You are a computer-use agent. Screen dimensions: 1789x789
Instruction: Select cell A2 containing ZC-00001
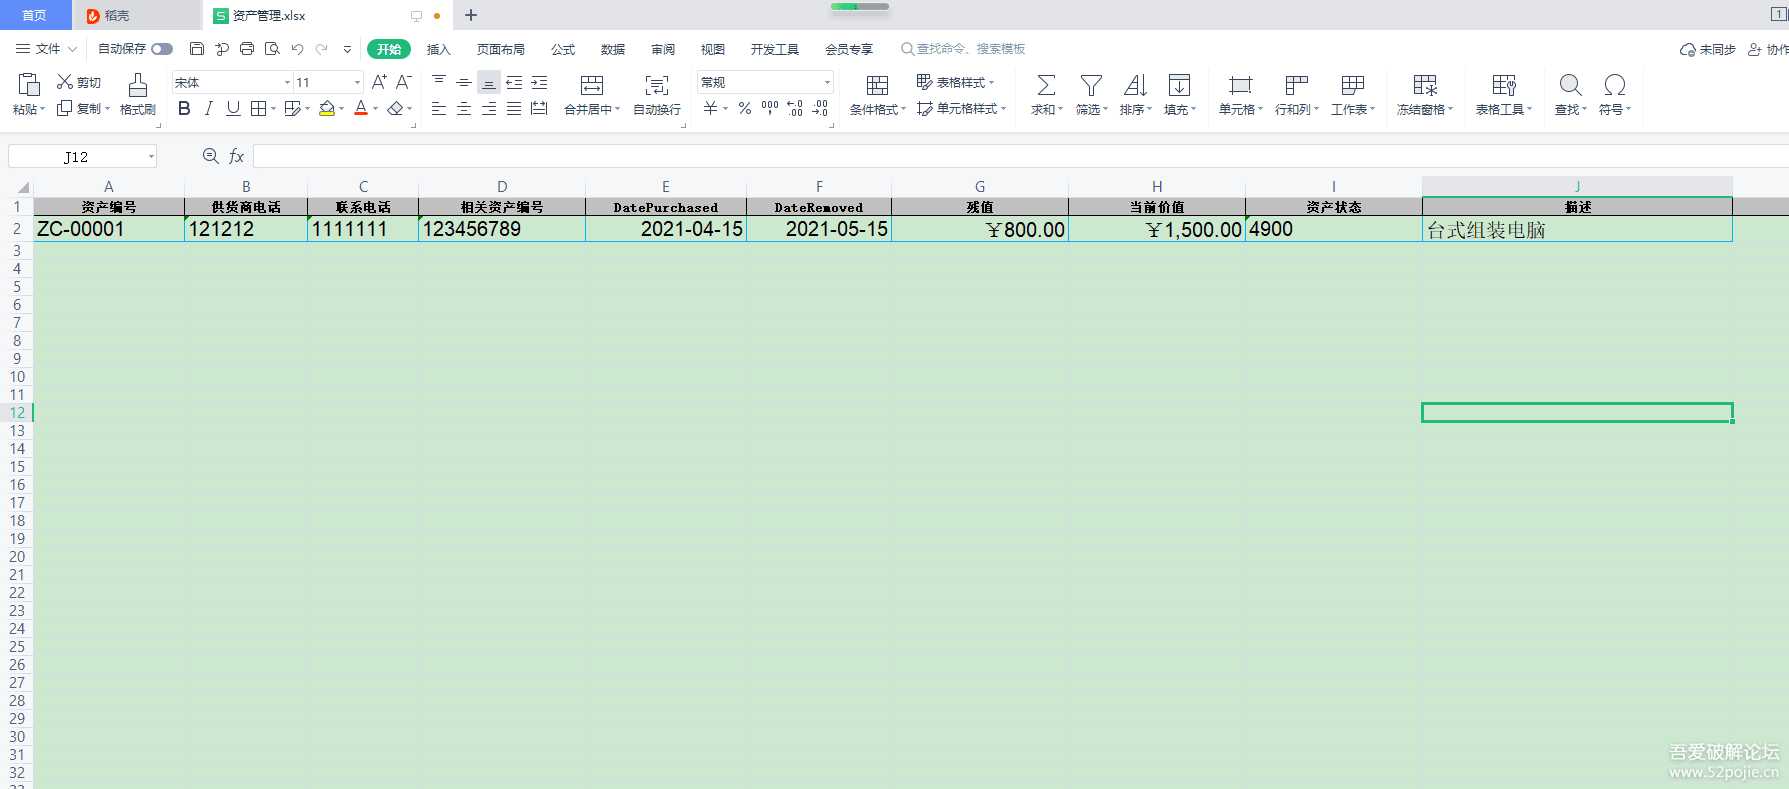point(108,229)
